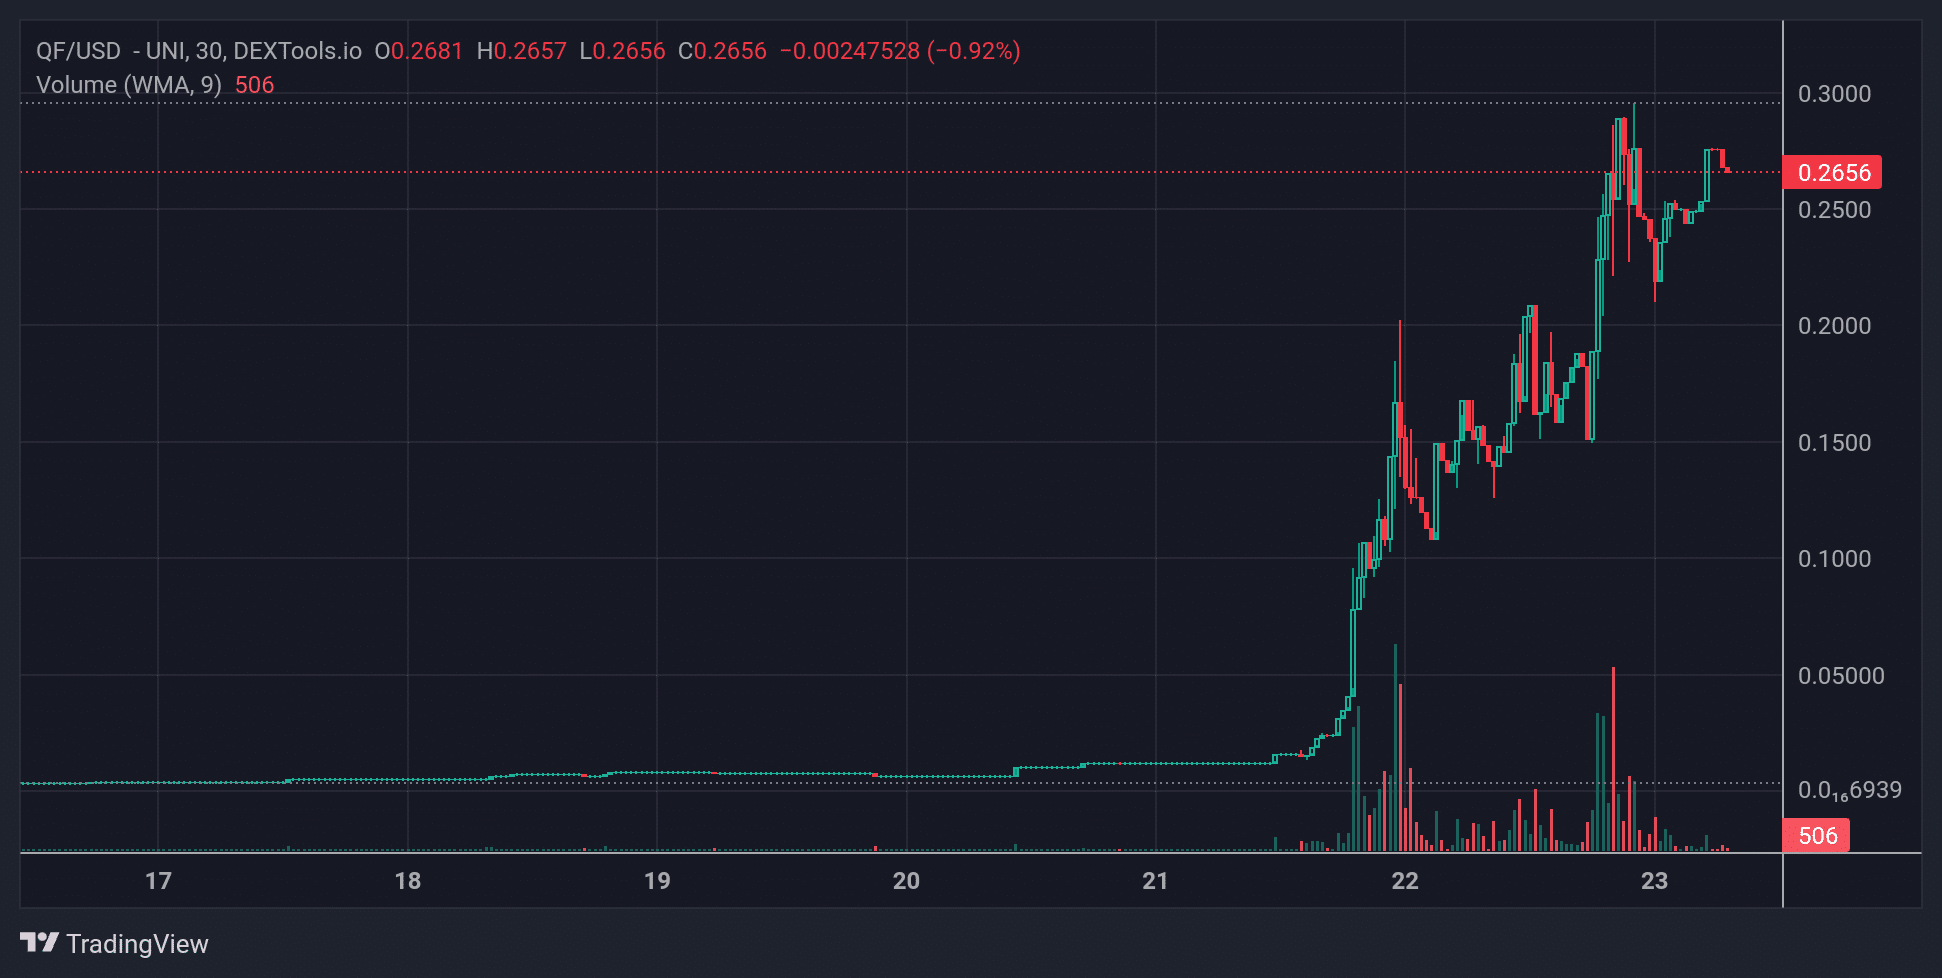Screen dimensions: 1942x978
Task: Click the TradingView logo icon
Action: point(39,942)
